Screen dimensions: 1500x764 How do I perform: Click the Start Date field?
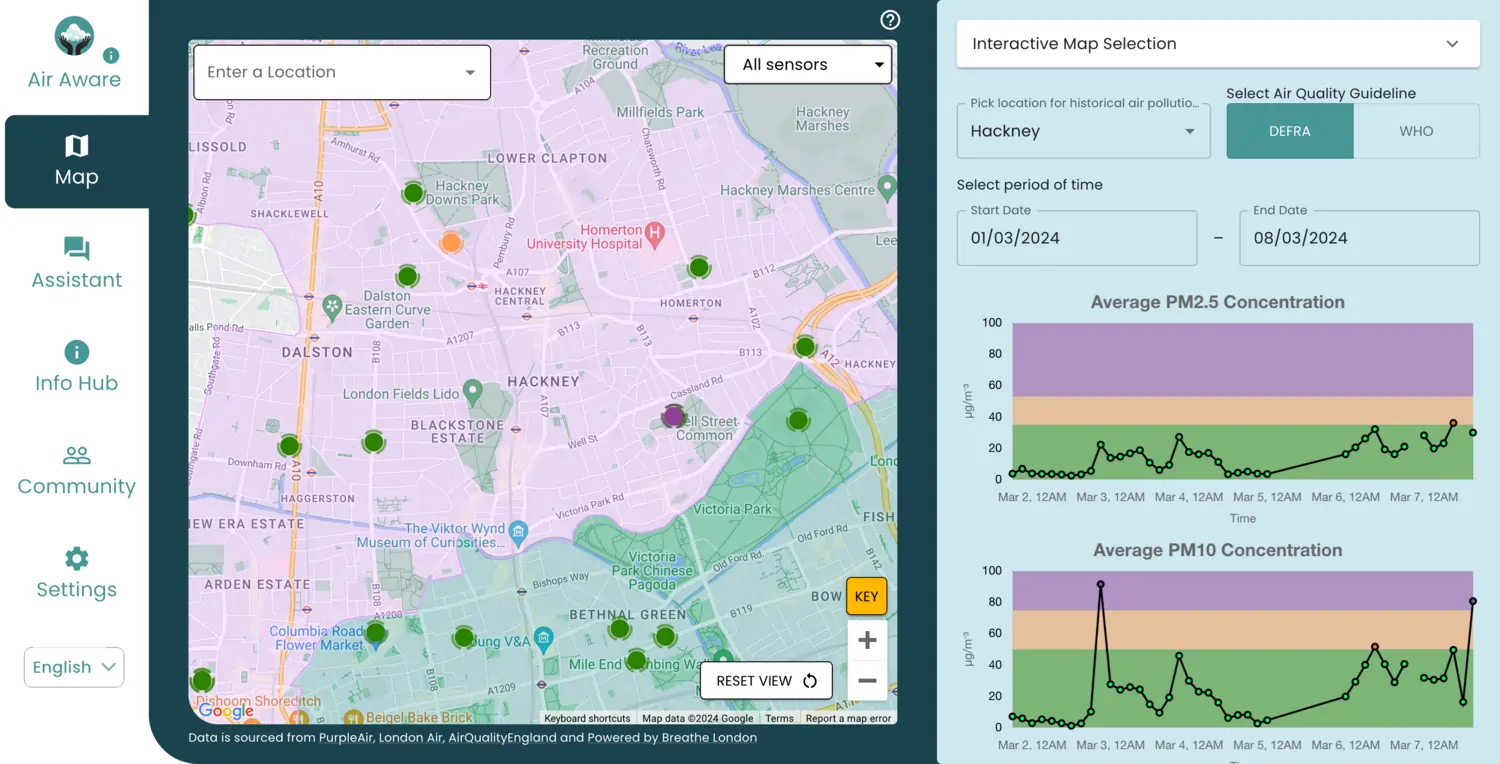[1076, 238]
